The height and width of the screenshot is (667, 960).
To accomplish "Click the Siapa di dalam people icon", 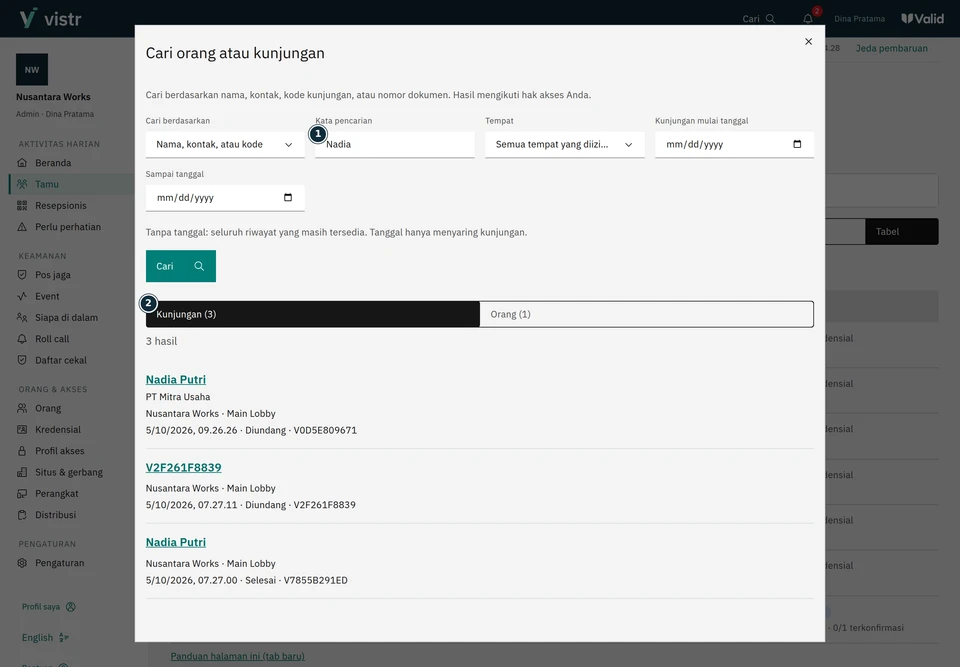I will tap(22, 318).
